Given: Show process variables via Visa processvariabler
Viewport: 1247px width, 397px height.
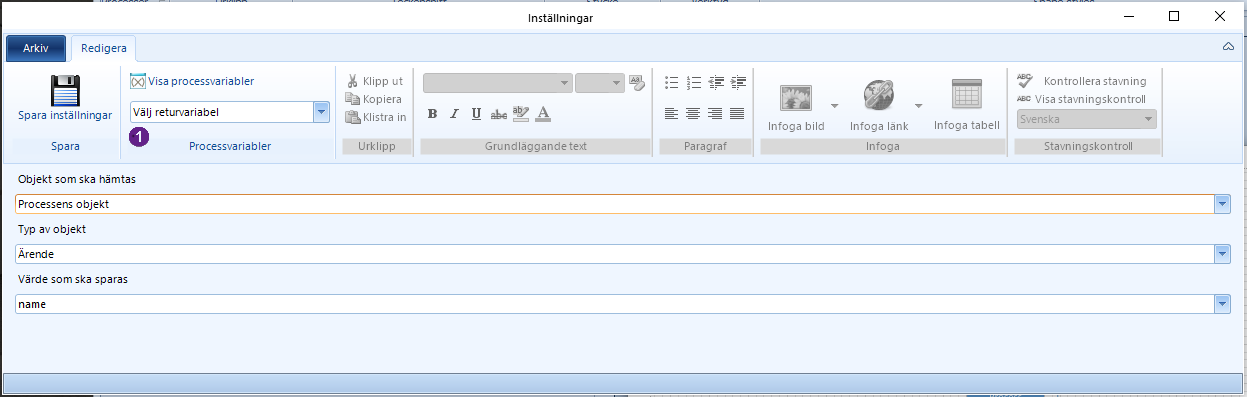Looking at the screenshot, I should (x=192, y=81).
